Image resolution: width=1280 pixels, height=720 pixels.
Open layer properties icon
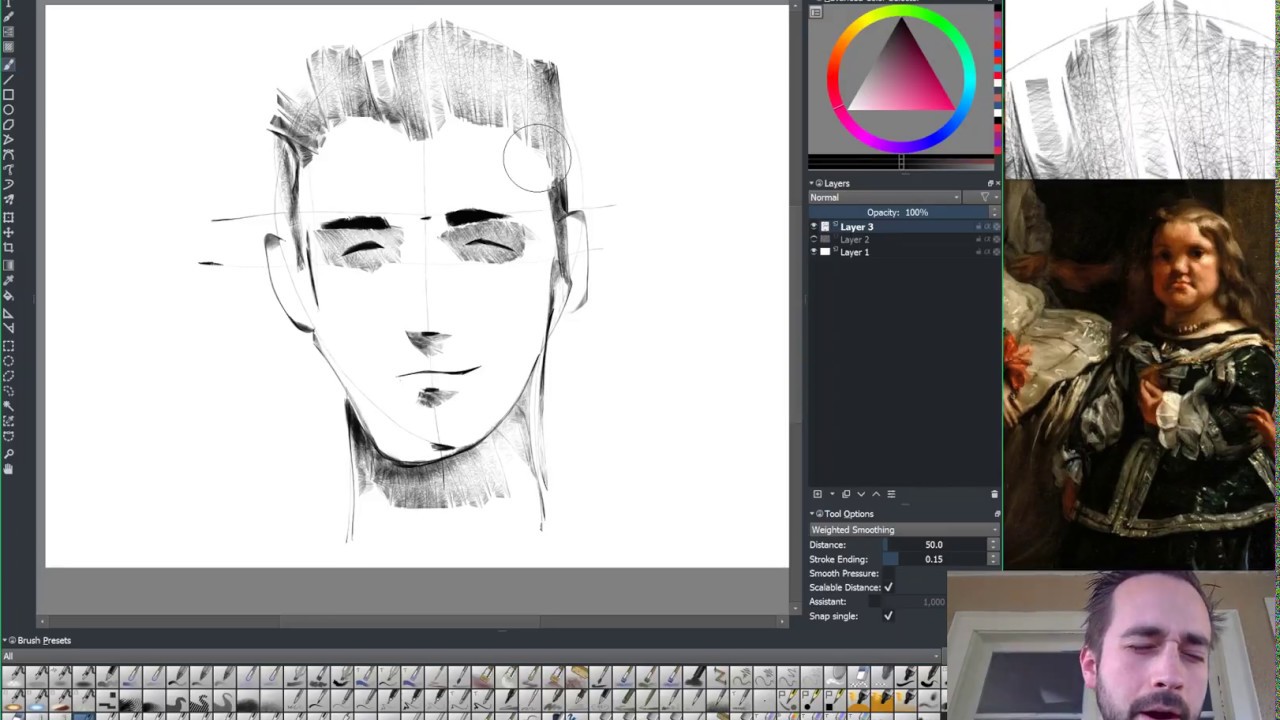pos(891,494)
